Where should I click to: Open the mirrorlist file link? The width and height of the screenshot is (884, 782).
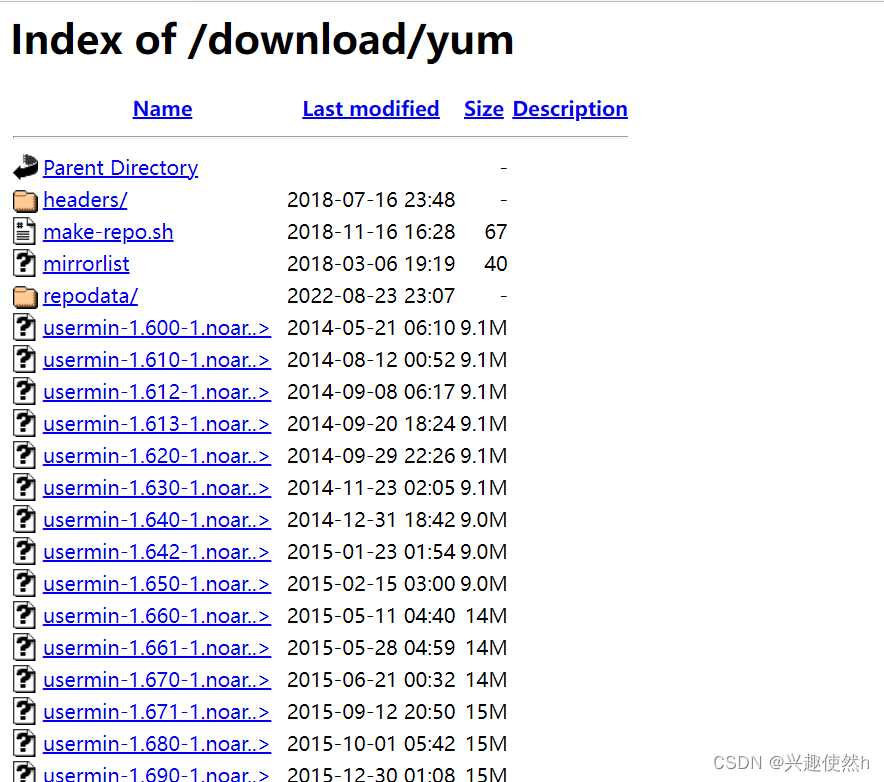86,264
